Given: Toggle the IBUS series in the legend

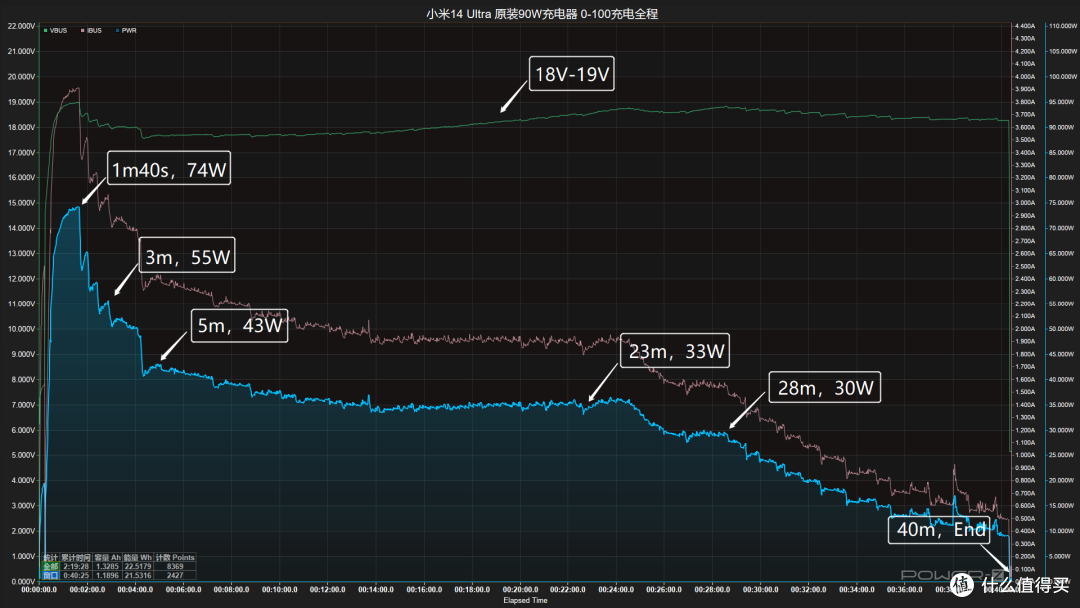Looking at the screenshot, I should [91, 30].
